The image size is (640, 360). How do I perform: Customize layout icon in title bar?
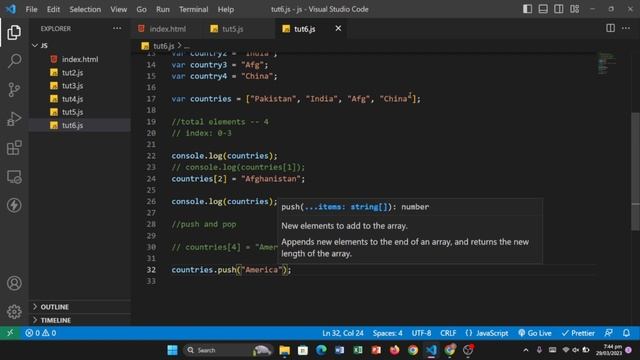(x=574, y=9)
